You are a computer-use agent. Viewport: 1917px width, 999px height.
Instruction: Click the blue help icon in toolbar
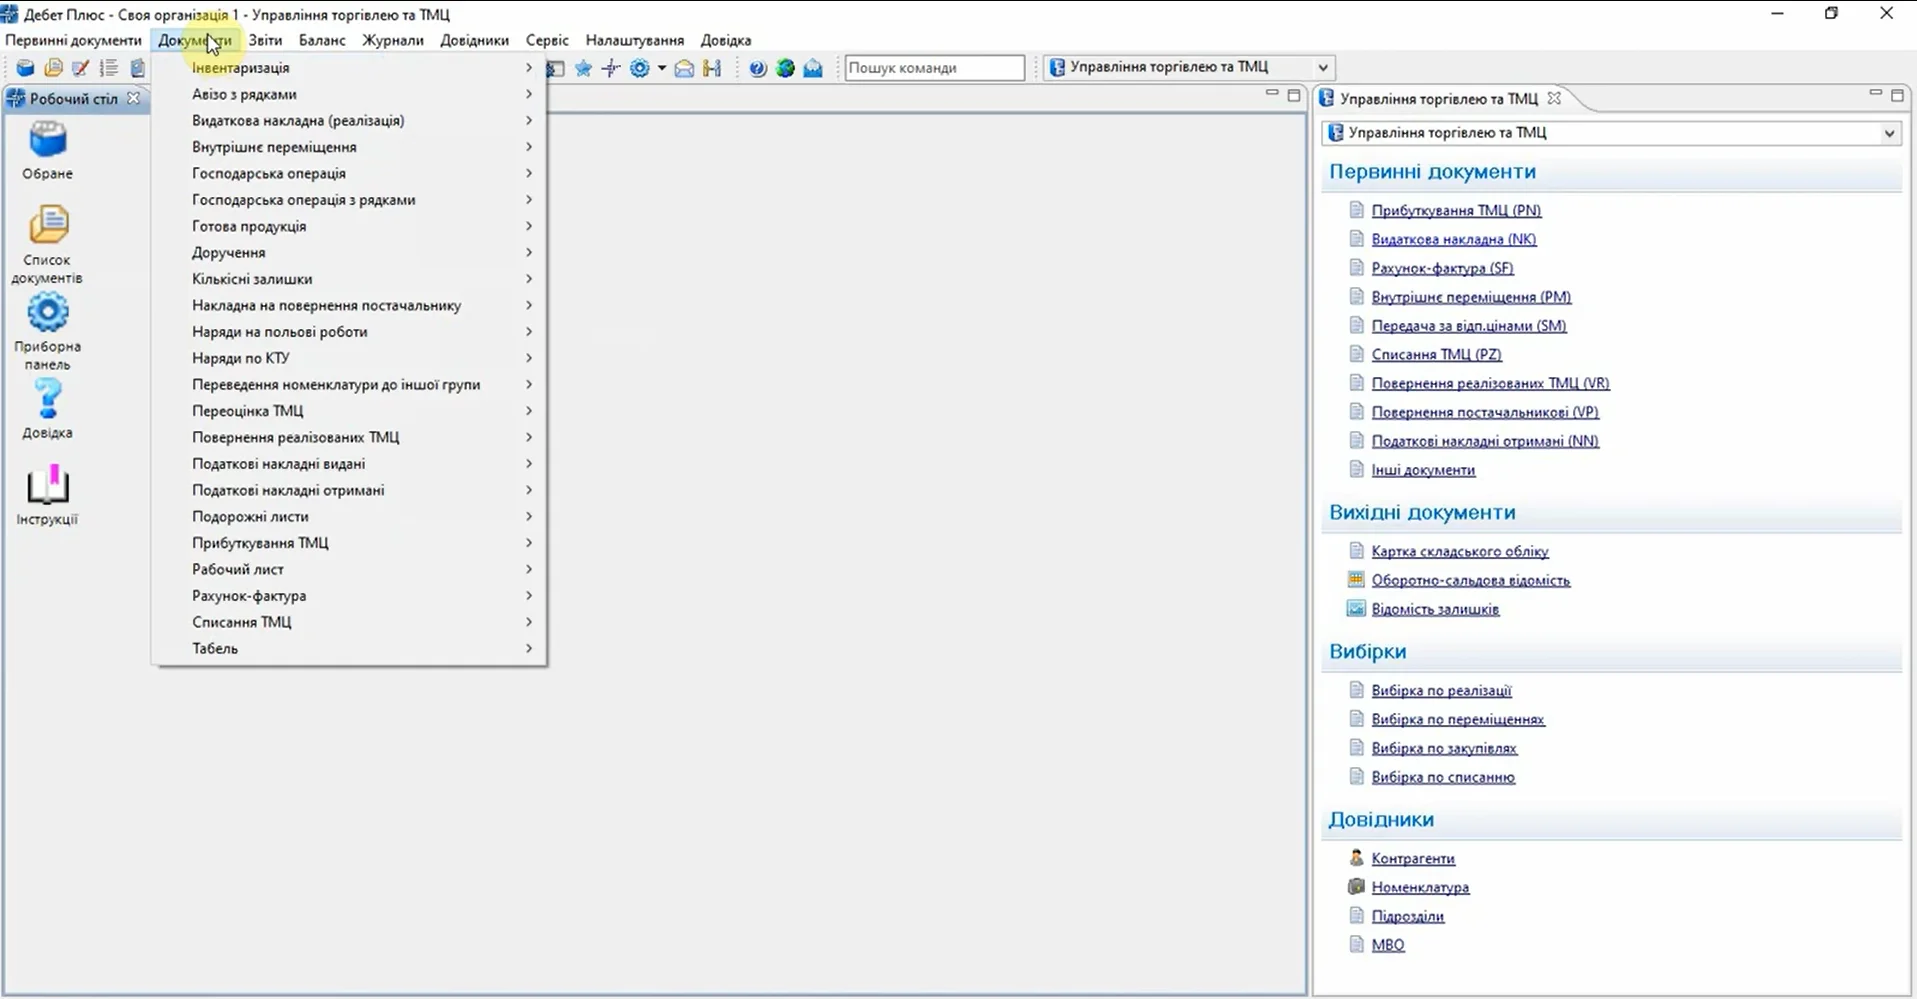[758, 68]
